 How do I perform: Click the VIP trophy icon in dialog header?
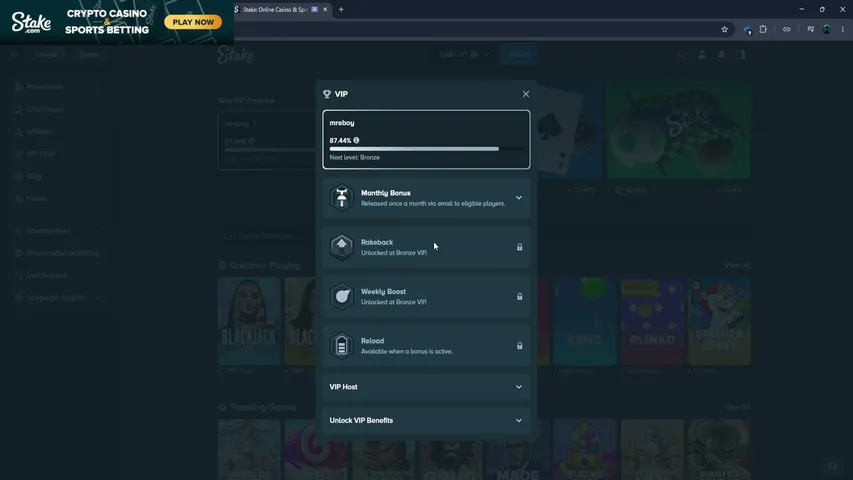(327, 94)
